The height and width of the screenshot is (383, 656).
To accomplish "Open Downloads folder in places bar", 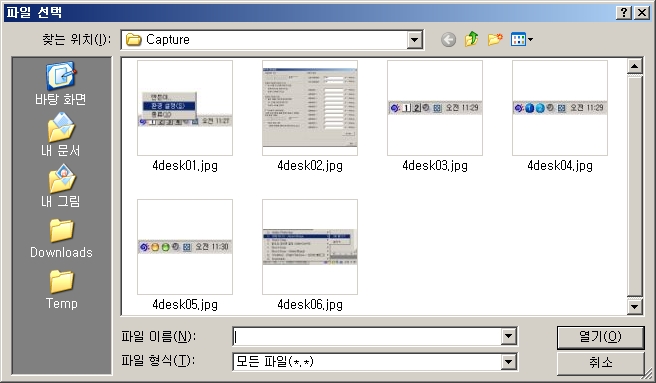I will click(61, 238).
